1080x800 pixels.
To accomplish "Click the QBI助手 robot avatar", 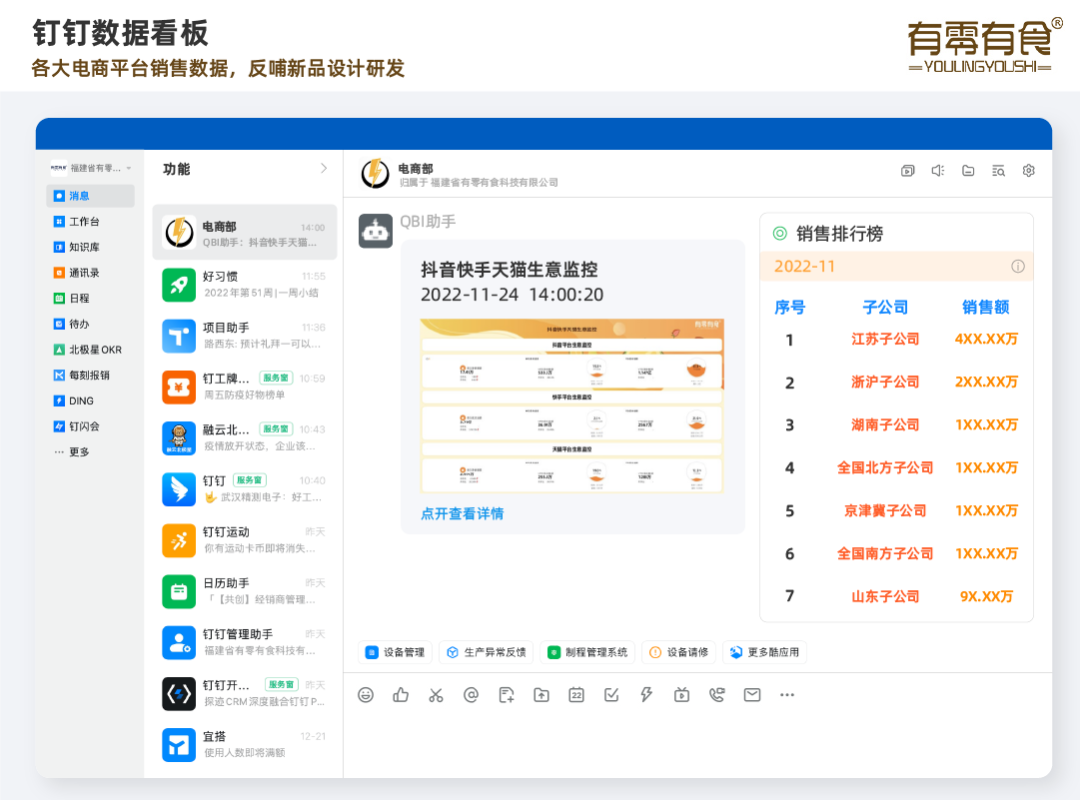I will tap(375, 232).
